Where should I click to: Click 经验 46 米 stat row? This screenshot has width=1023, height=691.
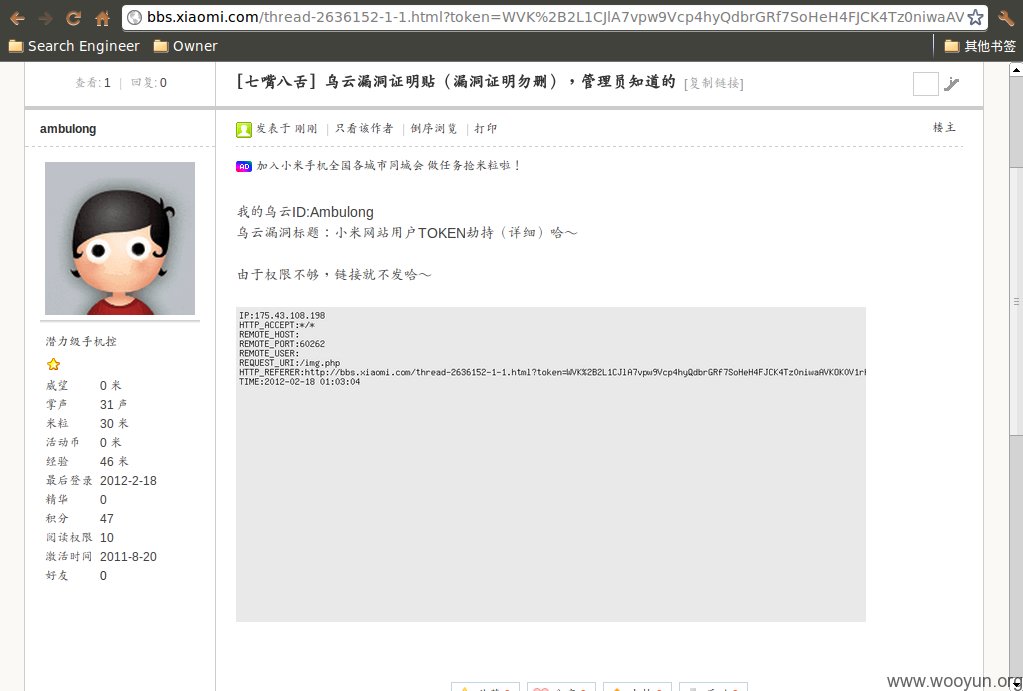point(86,462)
